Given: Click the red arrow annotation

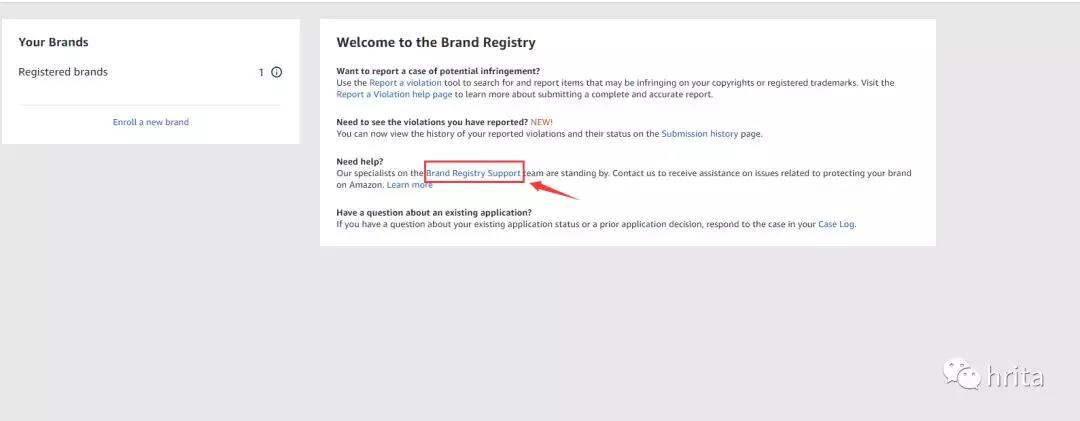Looking at the screenshot, I should [553, 186].
